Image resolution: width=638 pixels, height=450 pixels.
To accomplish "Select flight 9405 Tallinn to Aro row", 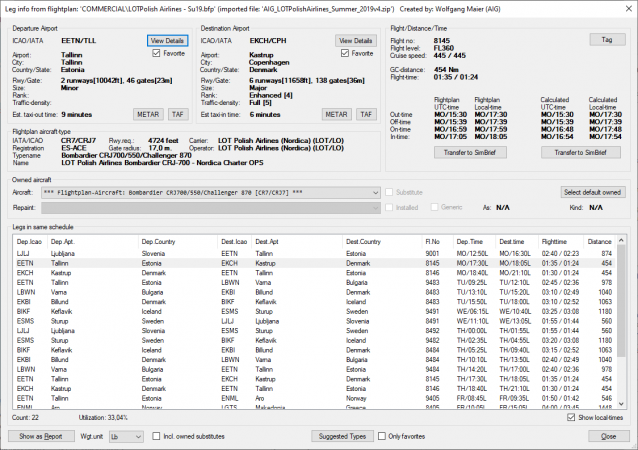I will (x=315, y=398).
